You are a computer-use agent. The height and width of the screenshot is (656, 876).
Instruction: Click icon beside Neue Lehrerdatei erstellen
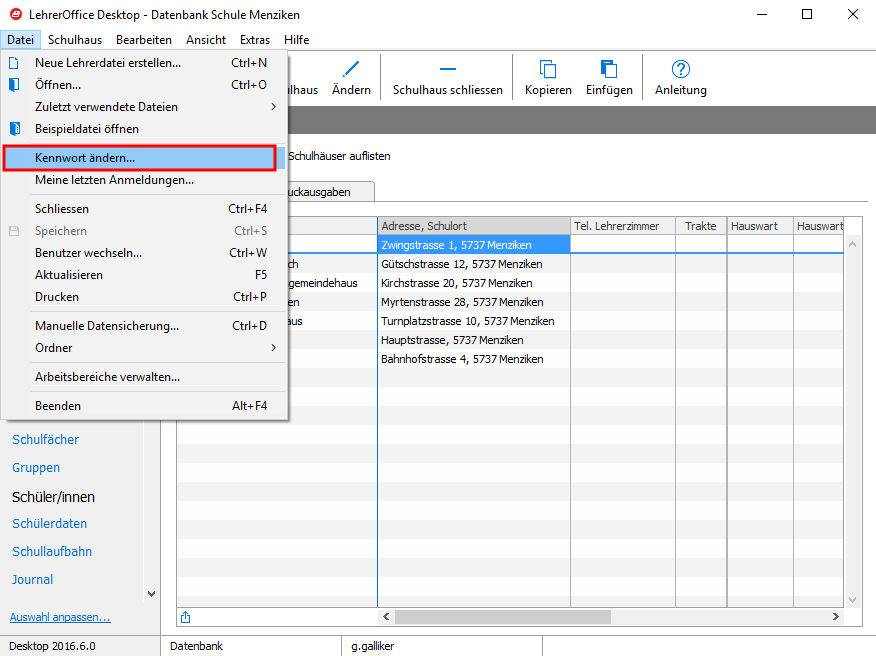(x=15, y=63)
